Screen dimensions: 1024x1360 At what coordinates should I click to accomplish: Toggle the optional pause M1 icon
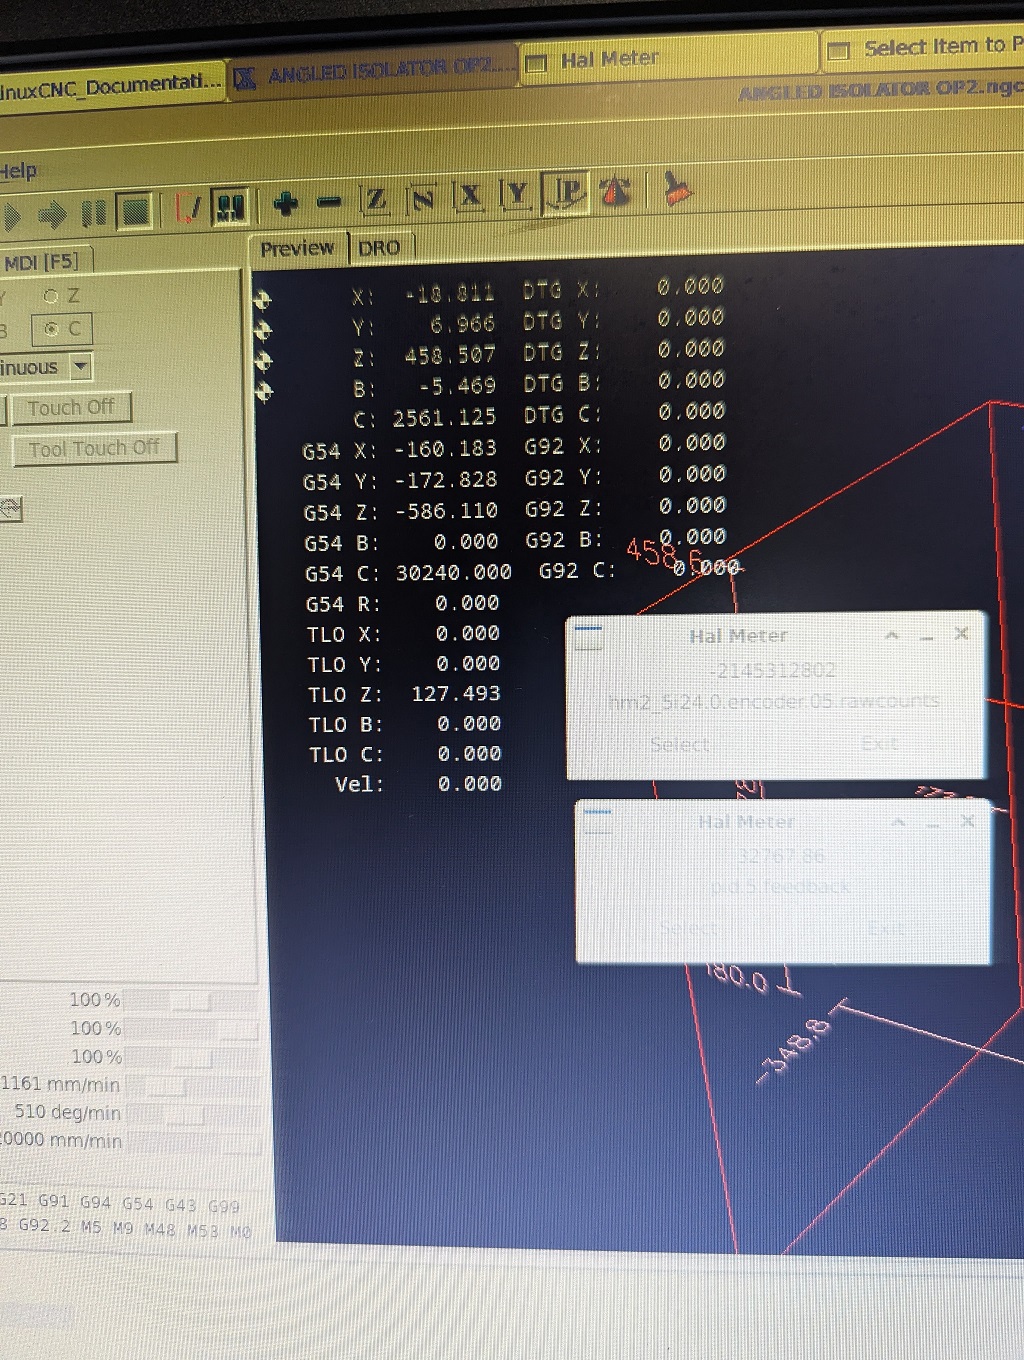230,207
